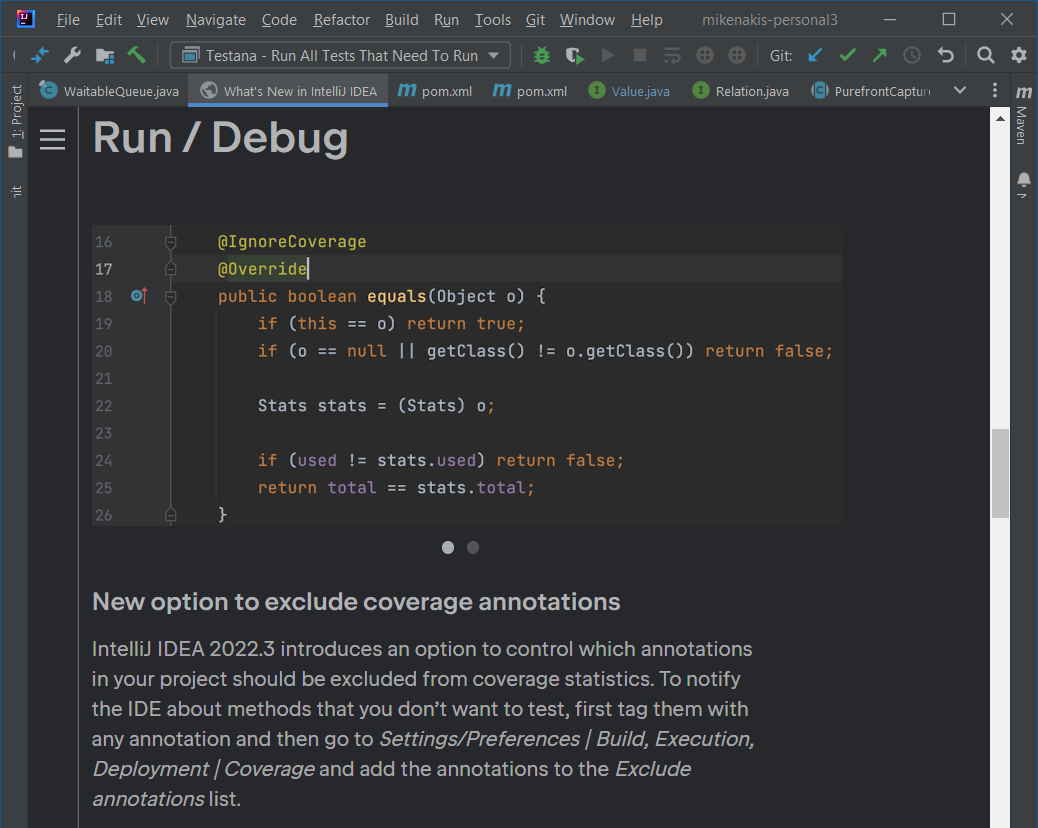Viewport: 1038px width, 828px height.
Task: Click Git Update Project arrow
Action: pos(816,56)
